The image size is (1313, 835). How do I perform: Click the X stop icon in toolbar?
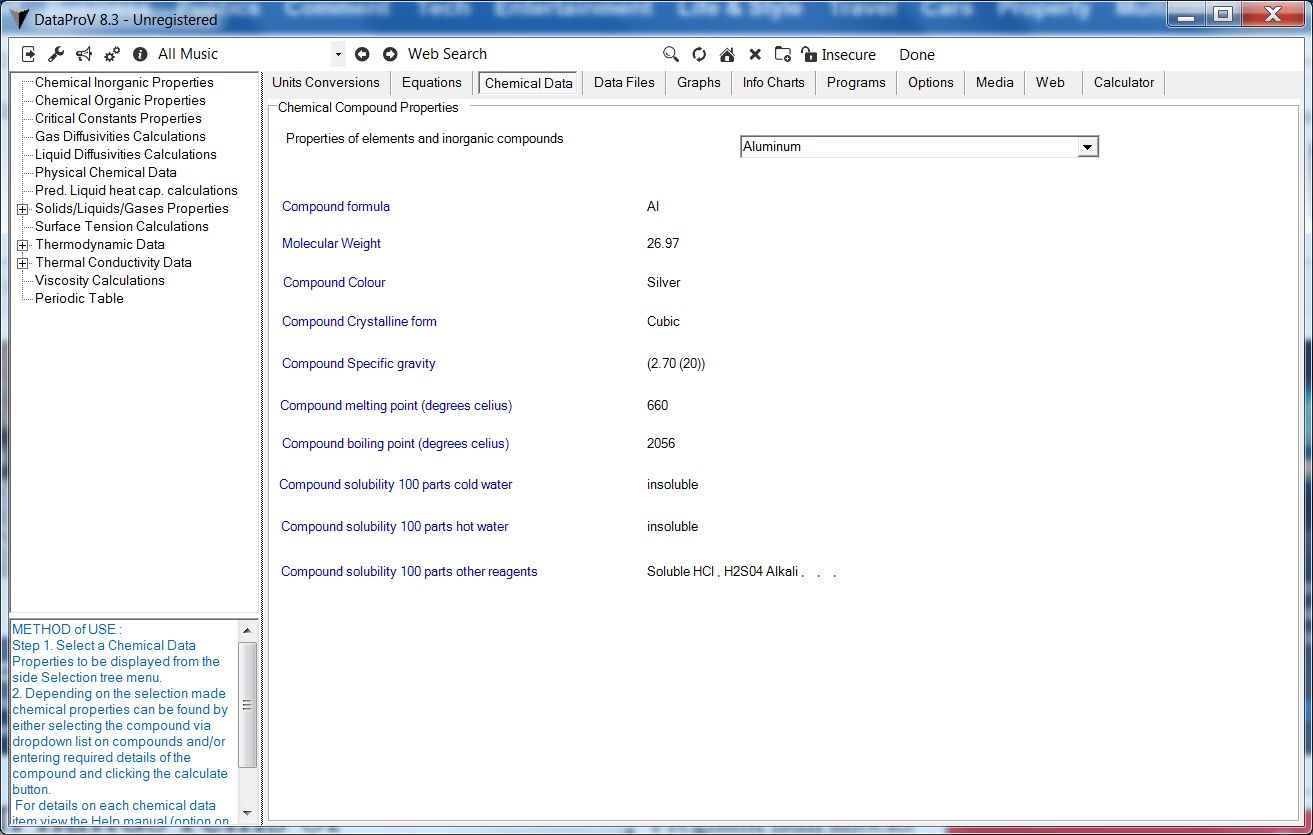tap(755, 55)
